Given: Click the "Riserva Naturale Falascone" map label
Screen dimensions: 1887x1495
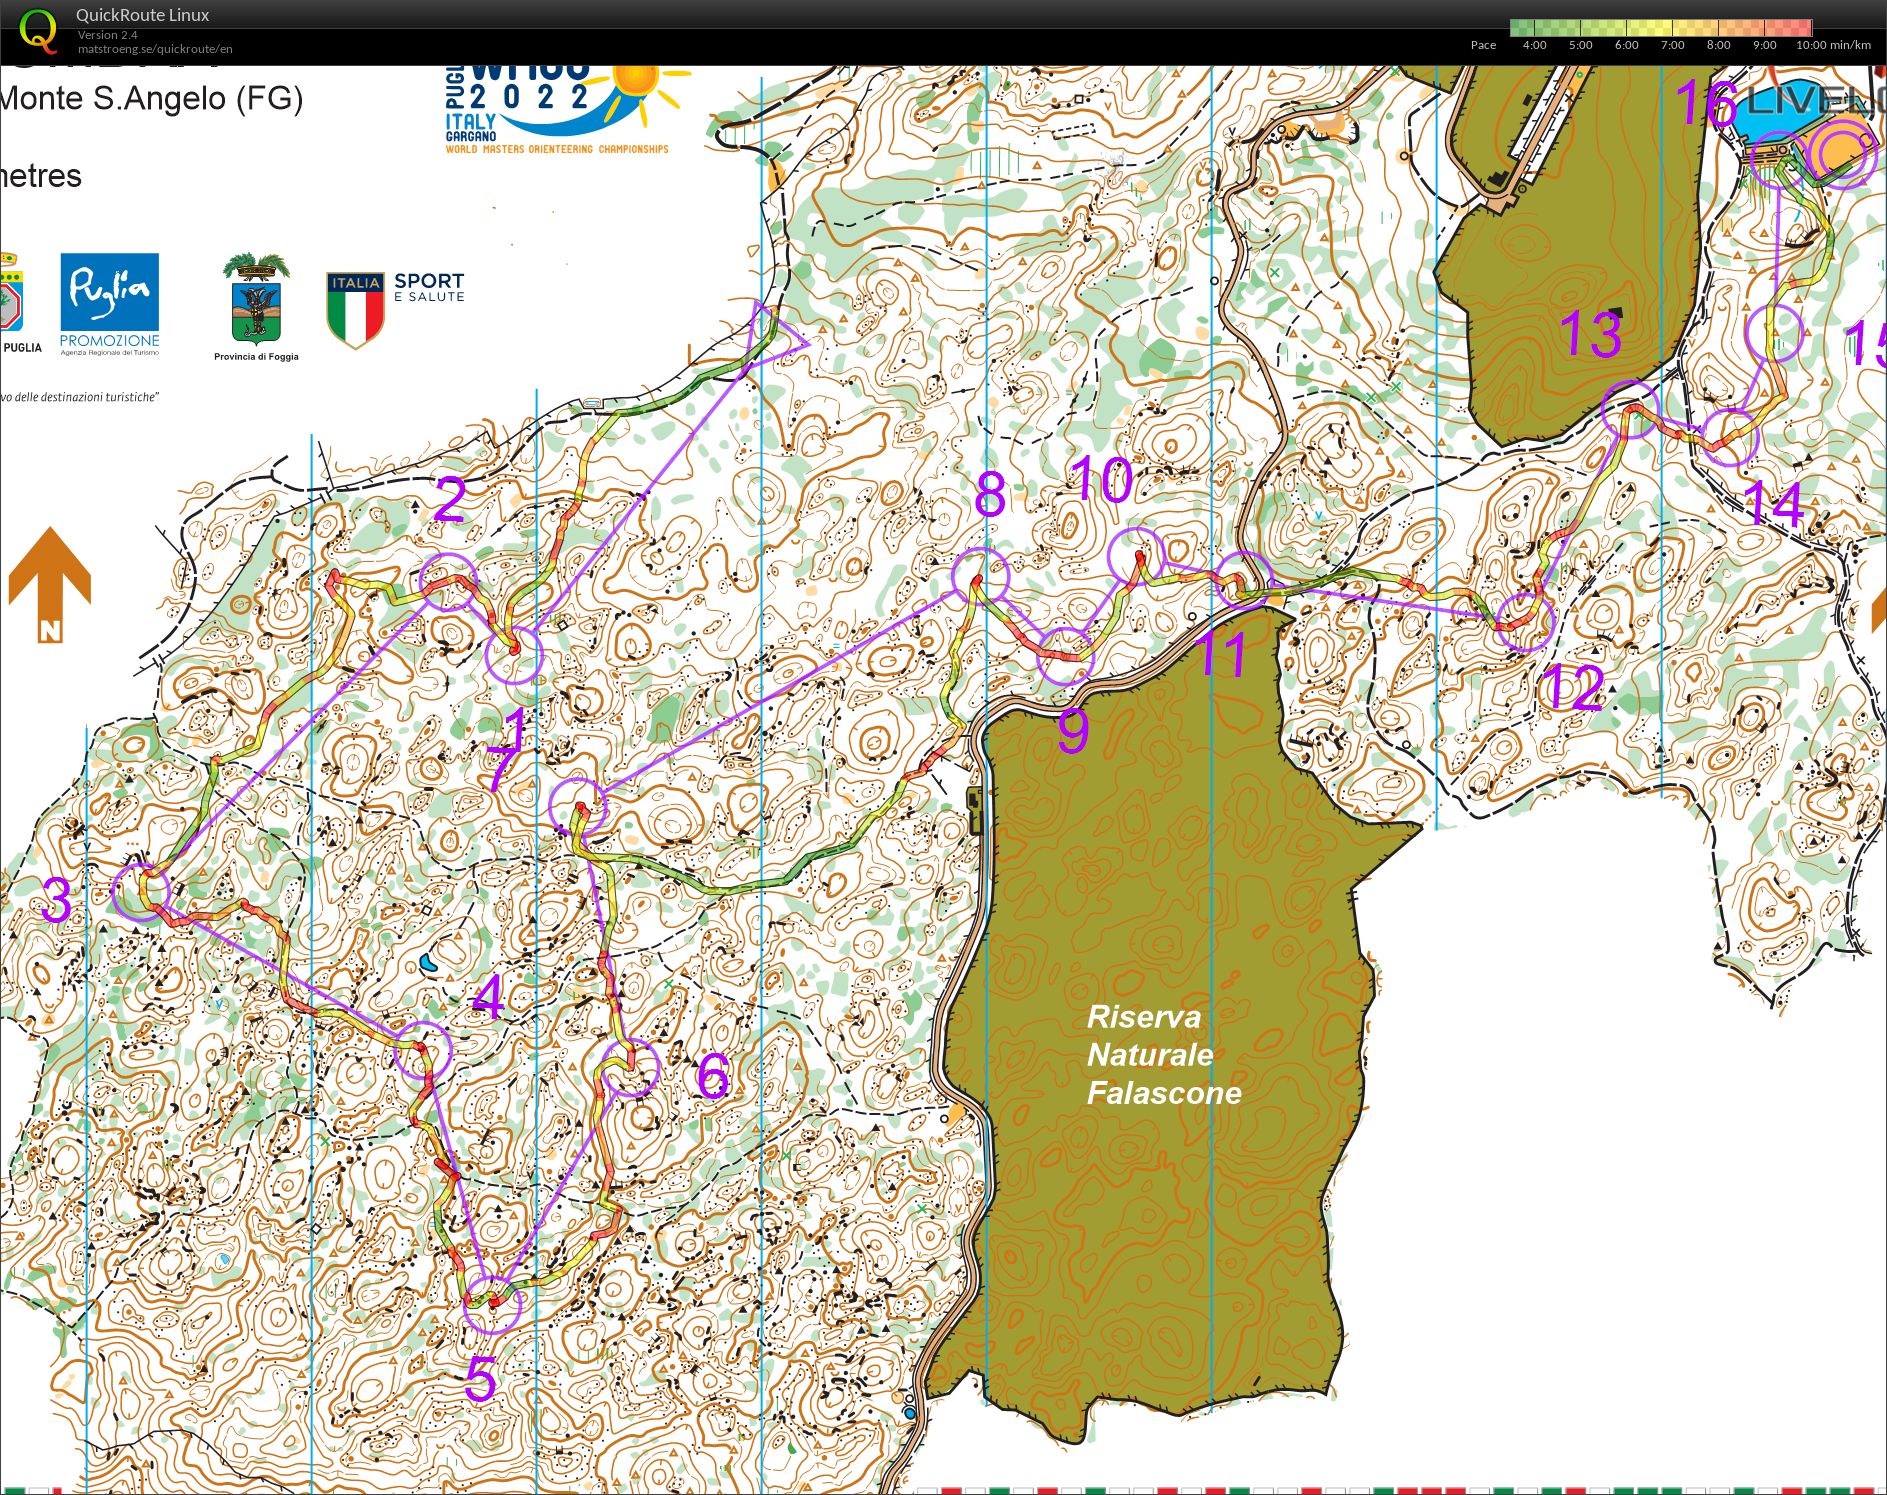Looking at the screenshot, I should pos(1164,1055).
